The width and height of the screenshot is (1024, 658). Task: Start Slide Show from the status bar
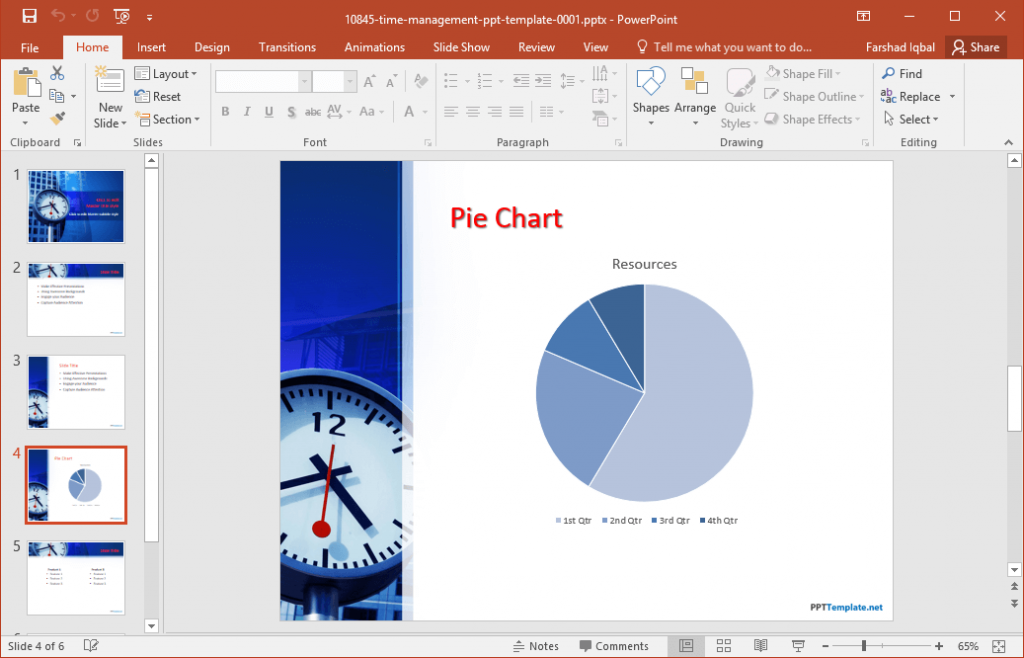pyautogui.click(x=797, y=645)
